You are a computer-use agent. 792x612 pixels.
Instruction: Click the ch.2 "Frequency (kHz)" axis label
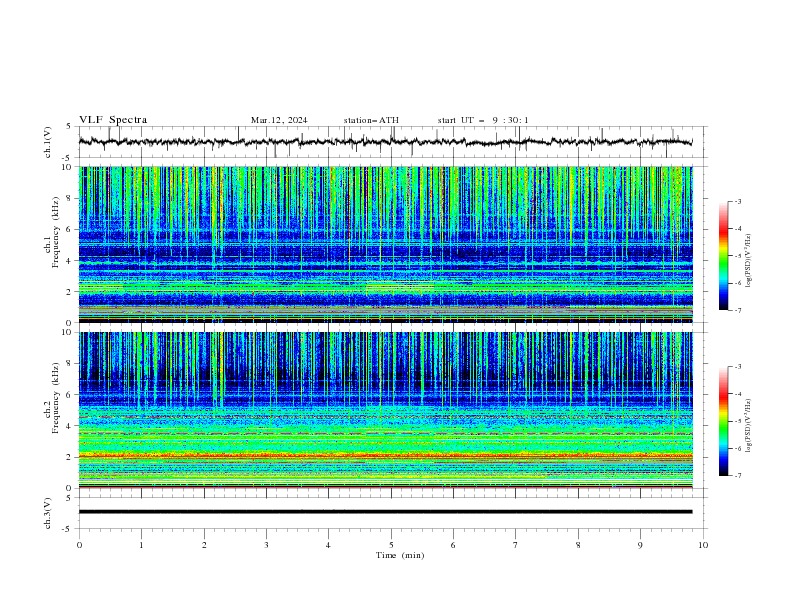pyautogui.click(x=55, y=398)
